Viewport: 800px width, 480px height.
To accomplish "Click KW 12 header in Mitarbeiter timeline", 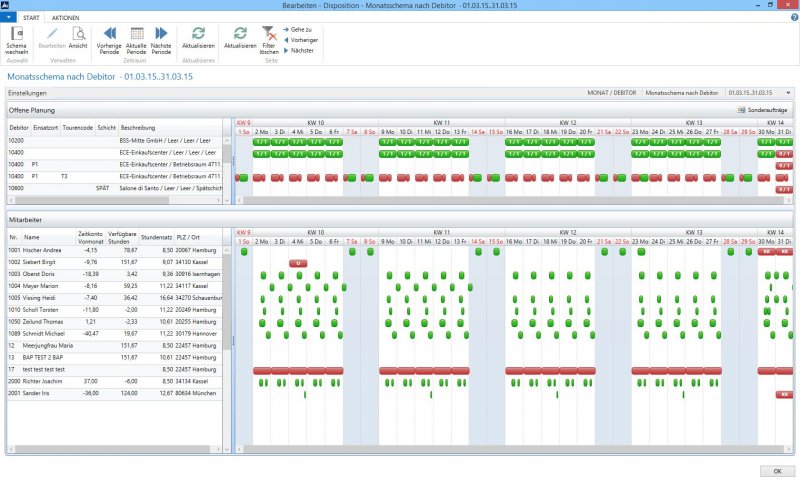I will [x=567, y=233].
